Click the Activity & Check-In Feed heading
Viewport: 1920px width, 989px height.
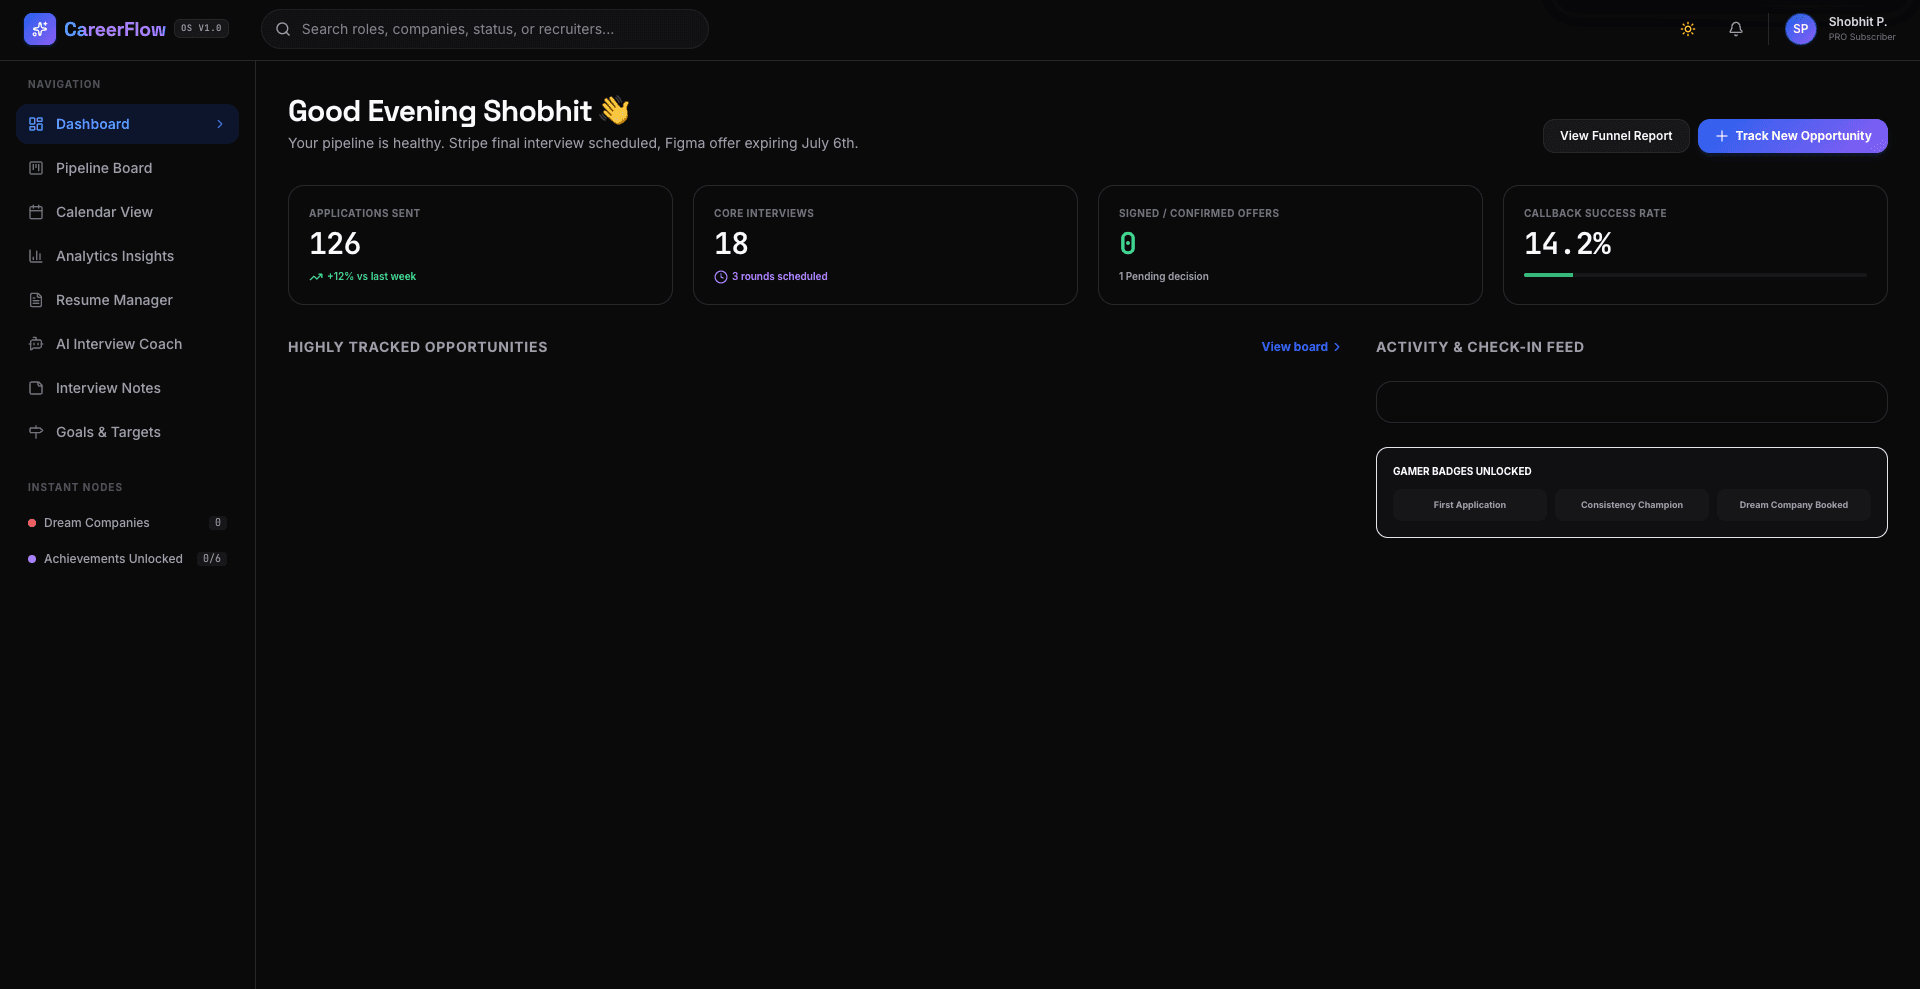[x=1480, y=347]
